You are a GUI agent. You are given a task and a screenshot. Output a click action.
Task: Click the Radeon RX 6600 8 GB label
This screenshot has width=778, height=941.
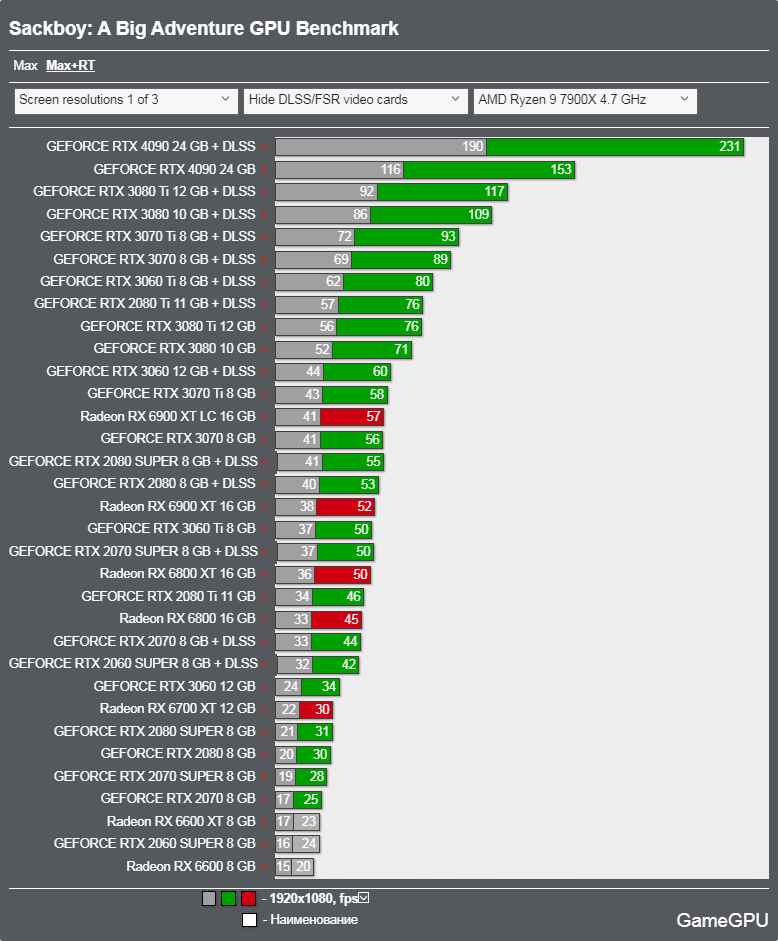tap(191, 866)
